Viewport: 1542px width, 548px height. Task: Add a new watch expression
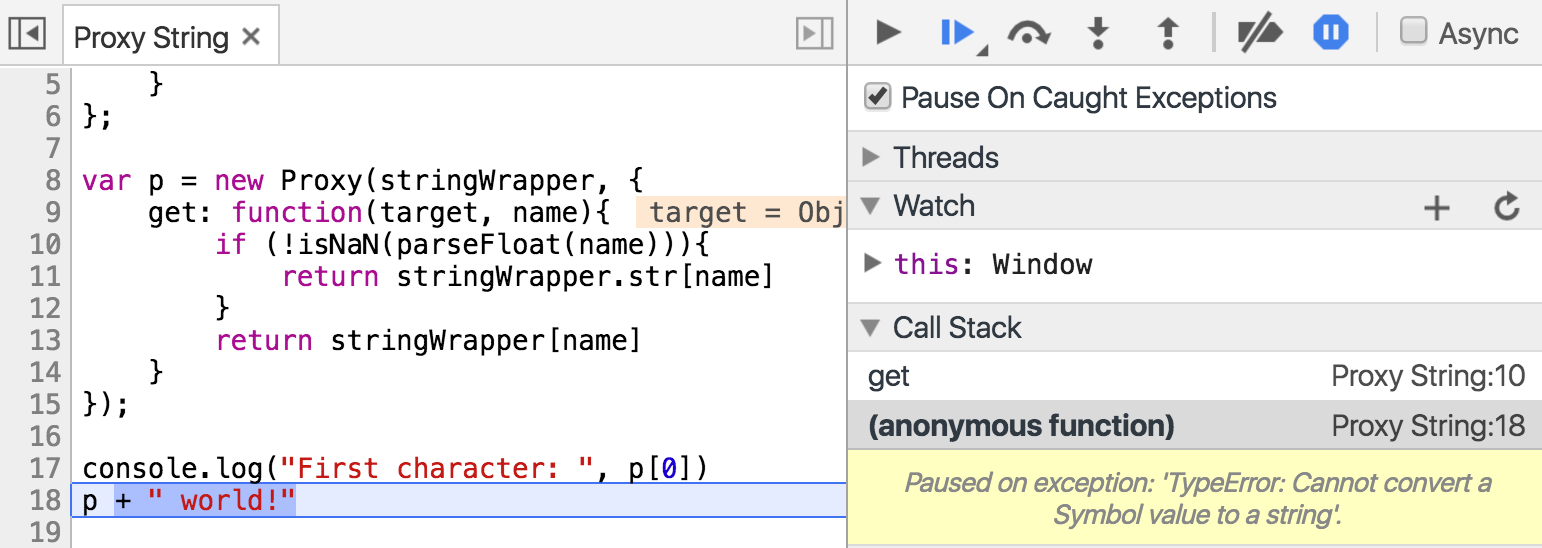(x=1437, y=207)
